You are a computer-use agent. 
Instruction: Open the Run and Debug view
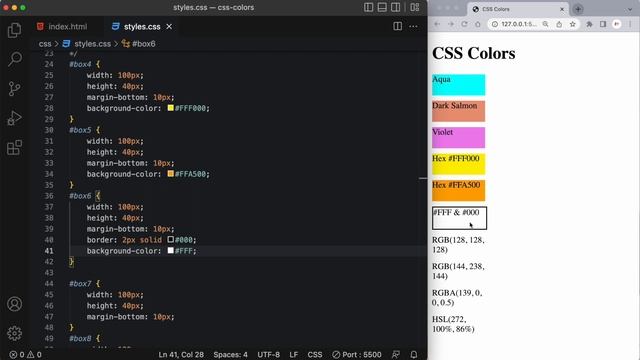click(14, 118)
